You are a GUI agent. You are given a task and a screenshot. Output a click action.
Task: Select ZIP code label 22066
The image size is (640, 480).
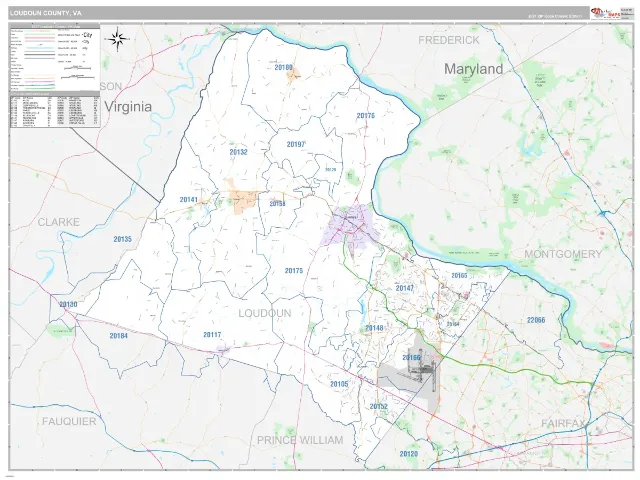point(536,320)
